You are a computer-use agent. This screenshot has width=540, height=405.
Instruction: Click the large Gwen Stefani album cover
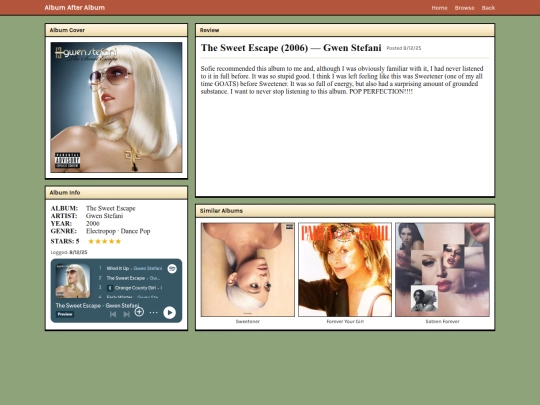click(116, 107)
